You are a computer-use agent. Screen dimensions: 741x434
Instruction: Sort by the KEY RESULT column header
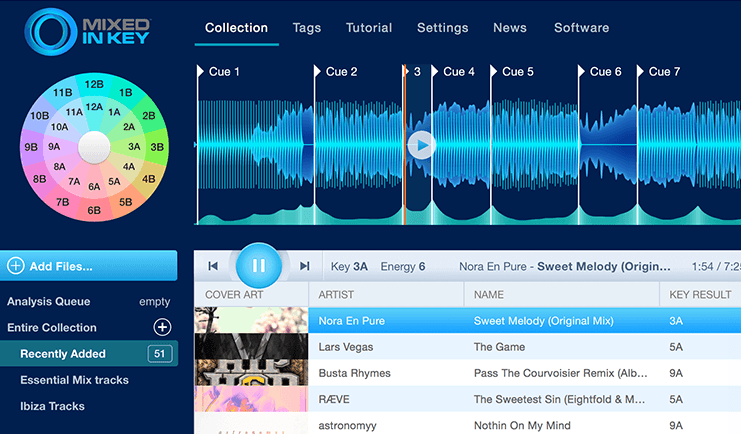[x=700, y=295]
